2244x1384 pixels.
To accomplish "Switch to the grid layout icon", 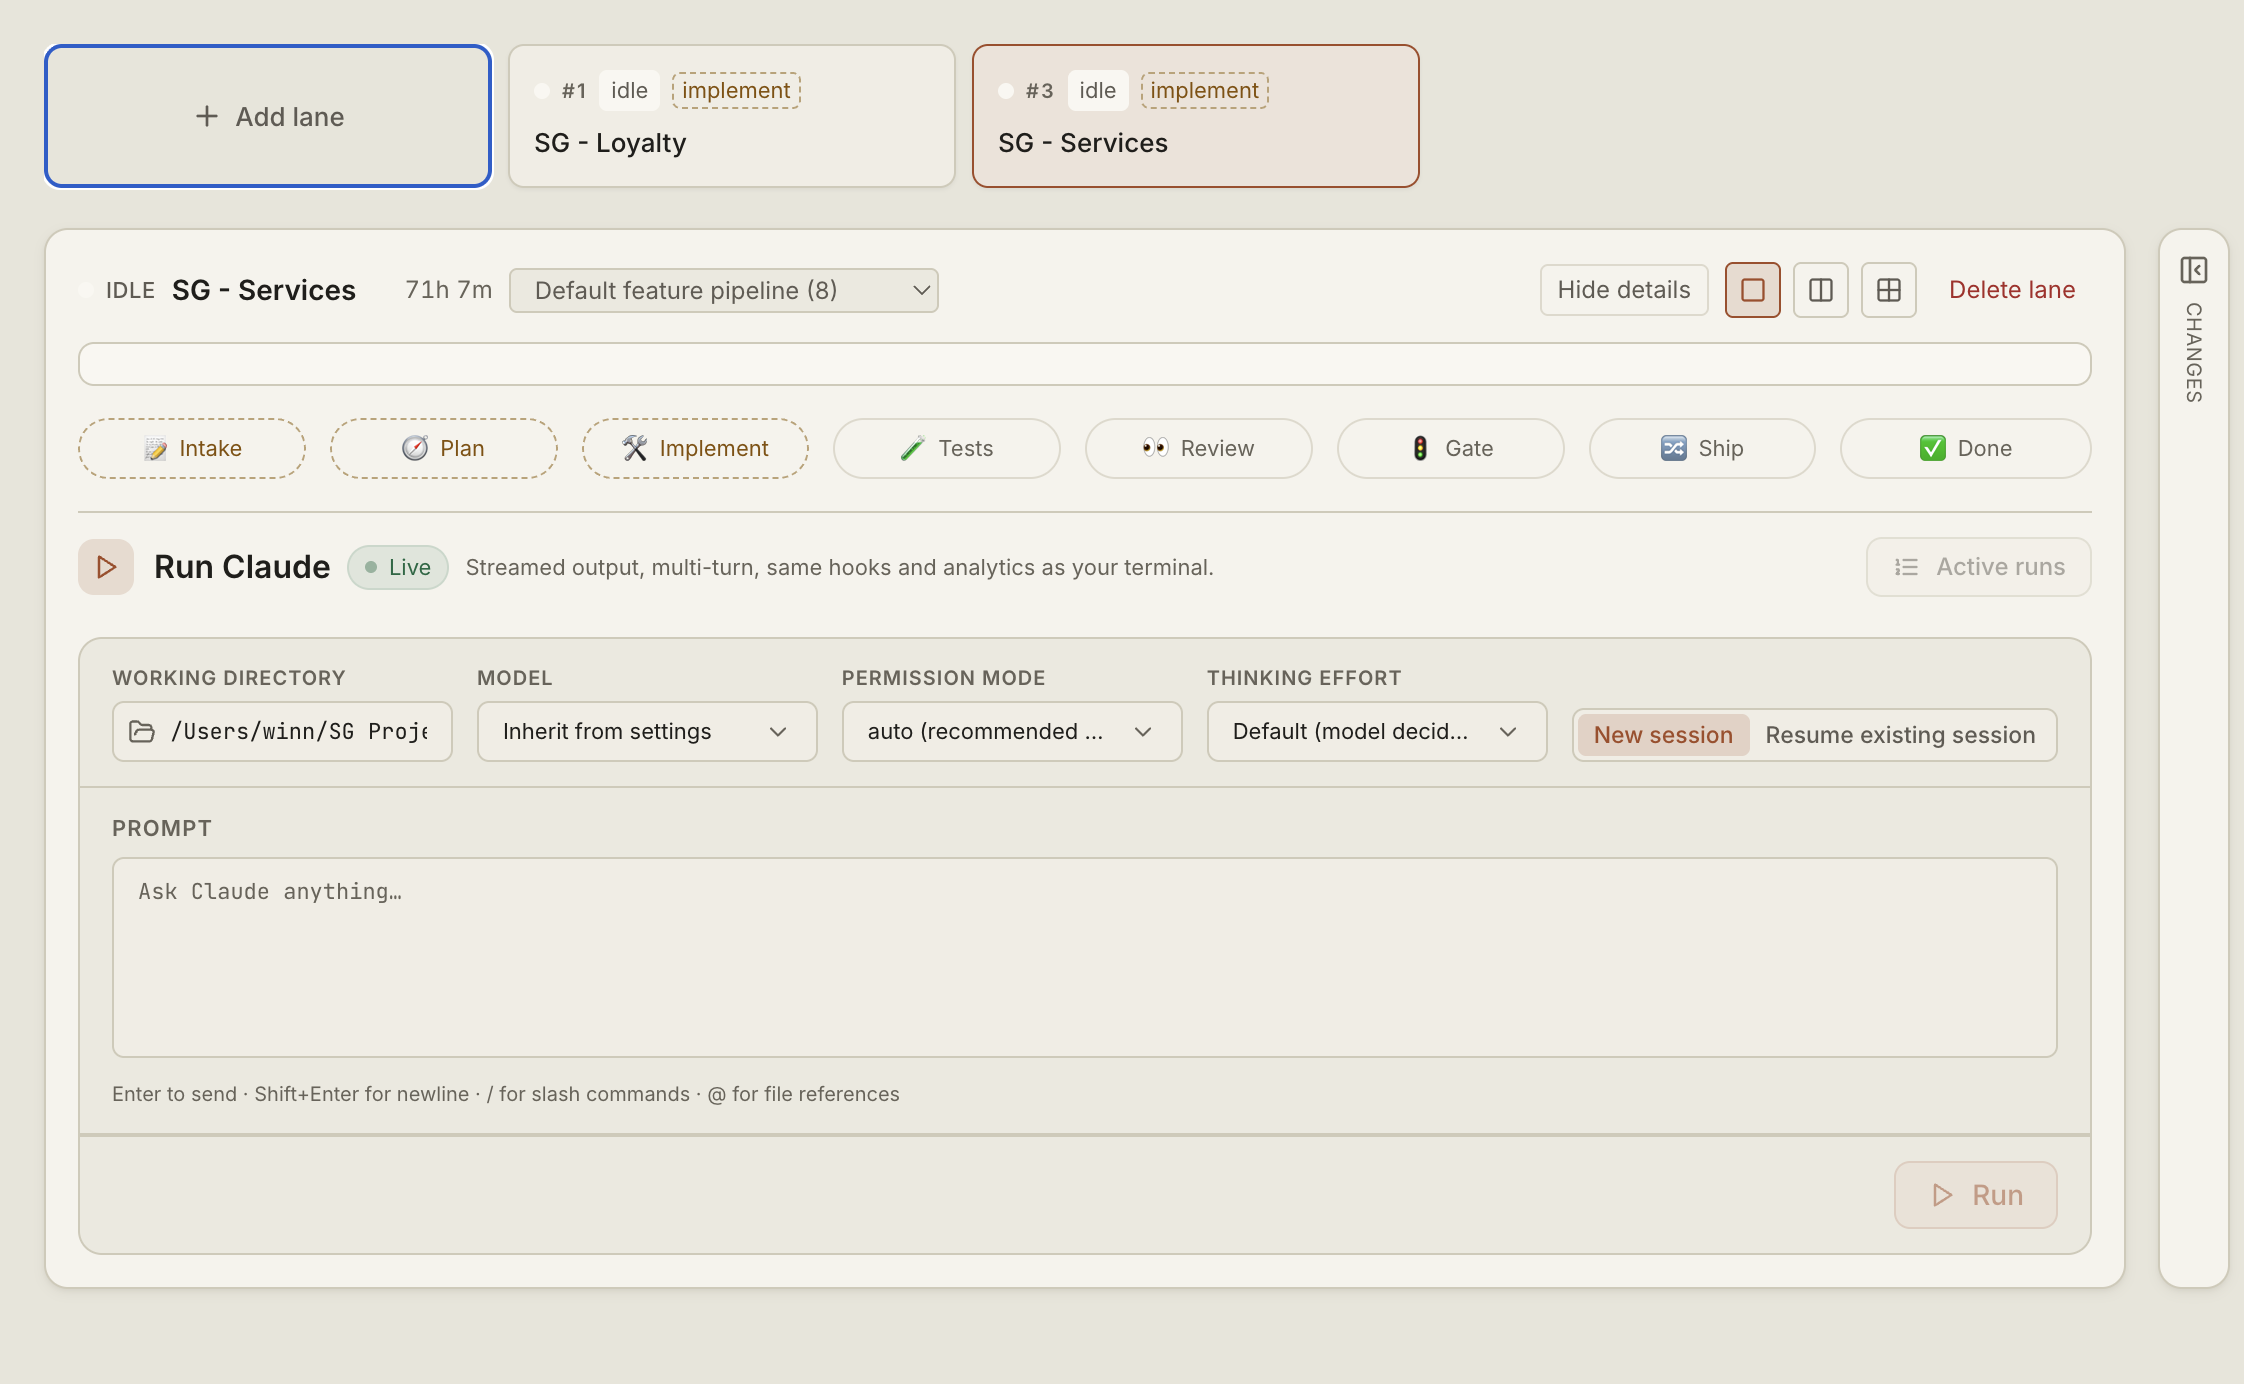I will pyautogui.click(x=1888, y=290).
